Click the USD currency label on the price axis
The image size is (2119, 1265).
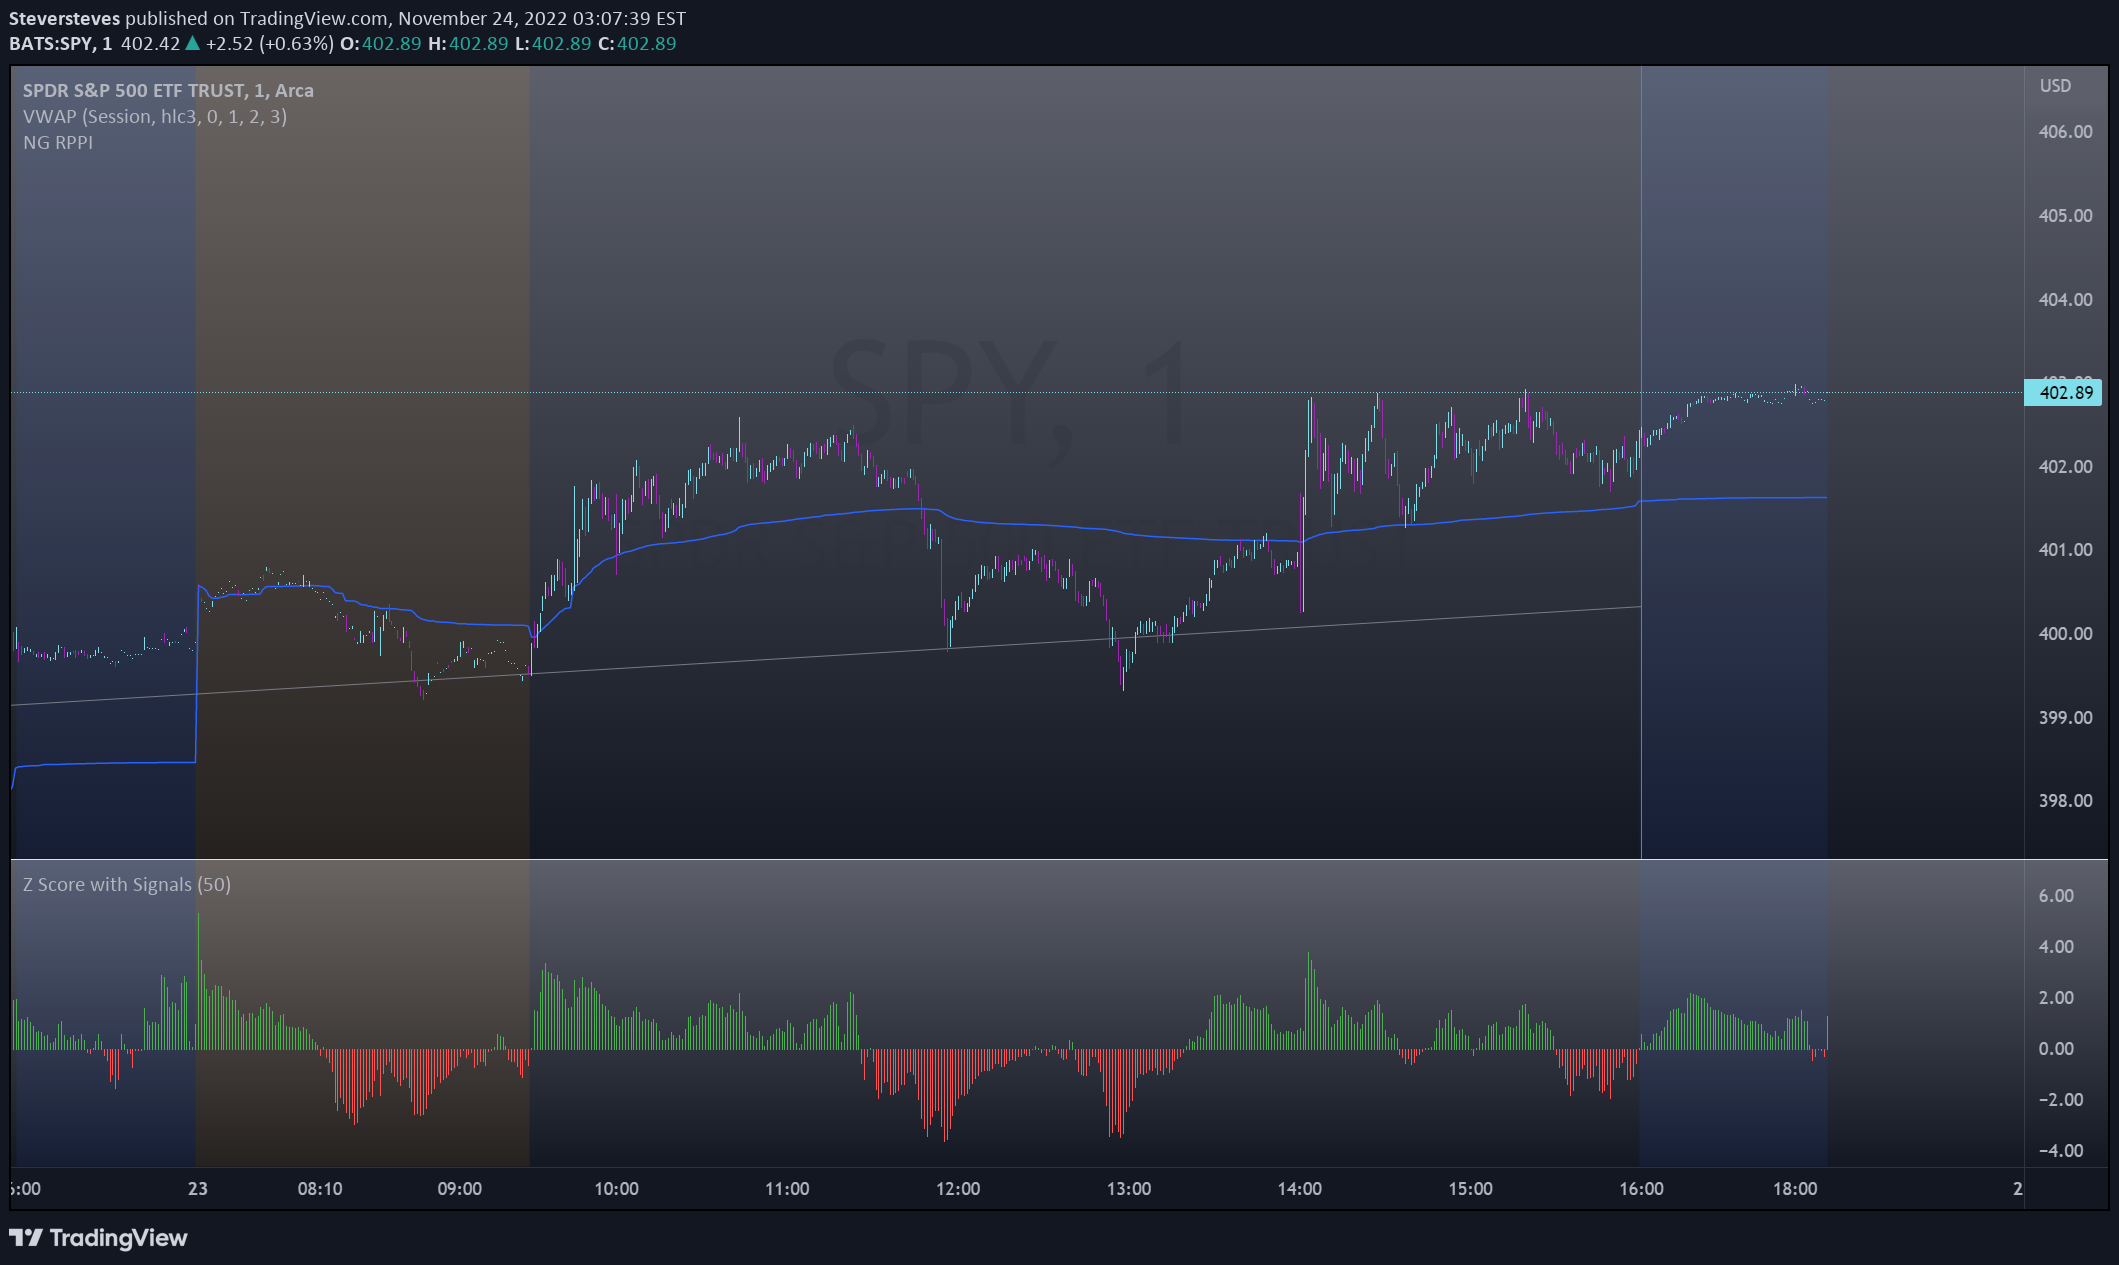click(2055, 86)
